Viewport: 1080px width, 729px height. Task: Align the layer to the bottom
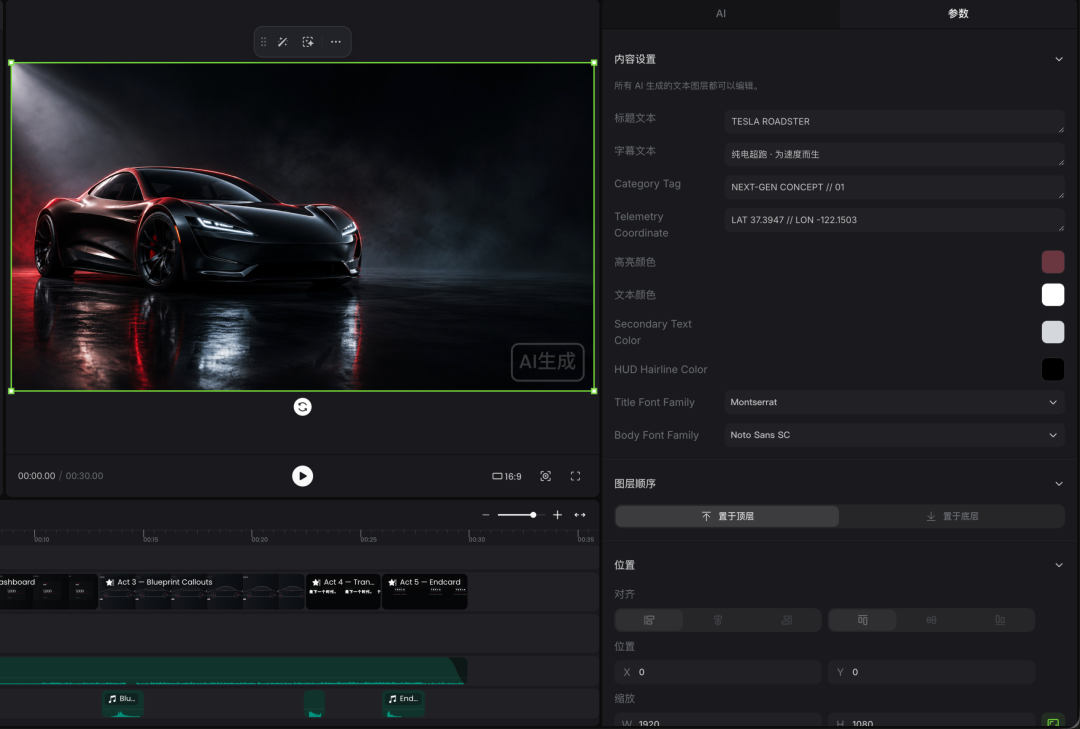1000,620
